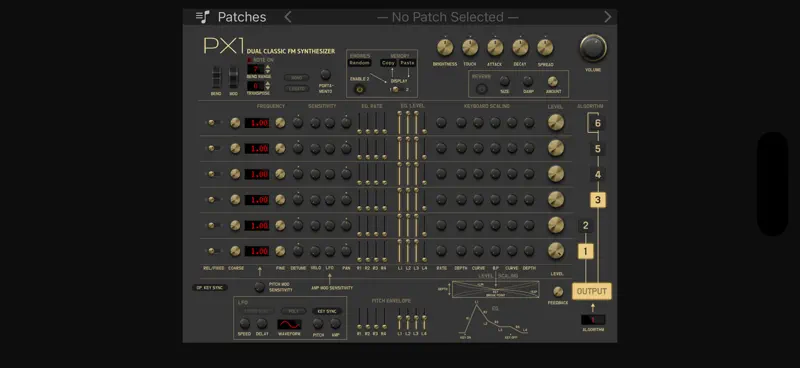Screen dimensions: 800x368
Task: Click the Algorithm number display
Action: pyautogui.click(x=592, y=320)
